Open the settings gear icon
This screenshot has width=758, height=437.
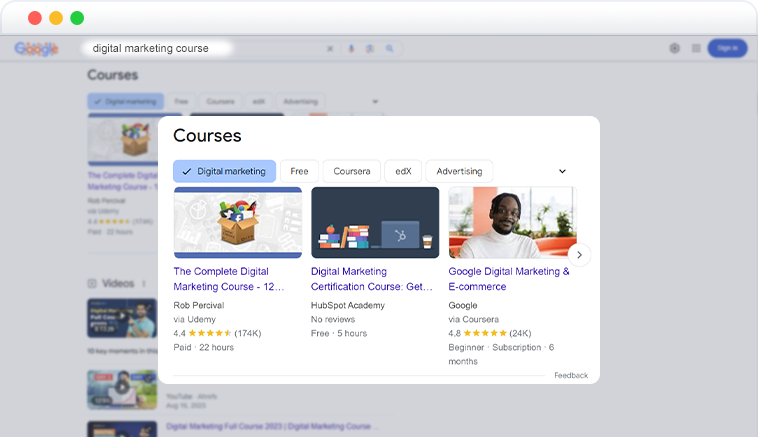pos(674,48)
